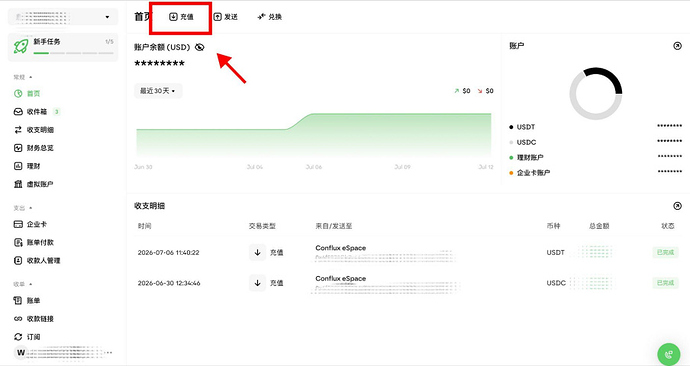Click the green balance trend chart
Image resolution: width=690 pixels, height=366 pixels.
tap(314, 135)
